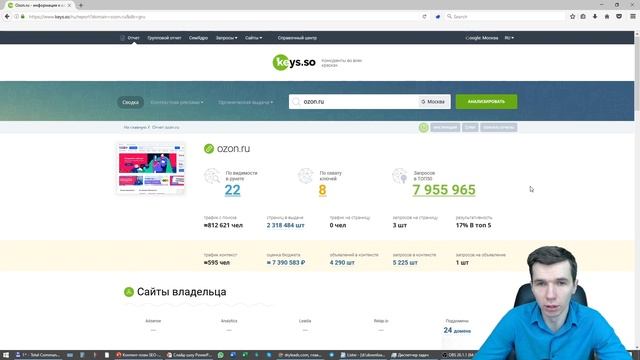Click the ≈ 7 390 583 ₽ budget estimate
The width and height of the screenshot is (640, 360).
(286, 262)
